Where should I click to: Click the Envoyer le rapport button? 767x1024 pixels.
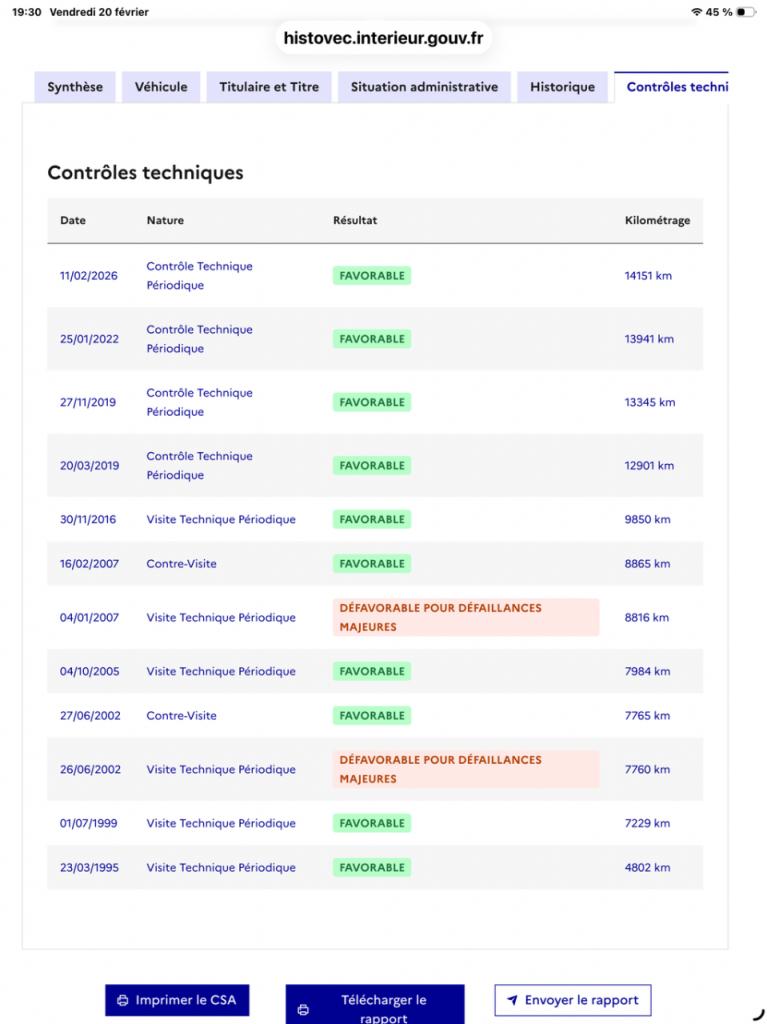point(573,1000)
